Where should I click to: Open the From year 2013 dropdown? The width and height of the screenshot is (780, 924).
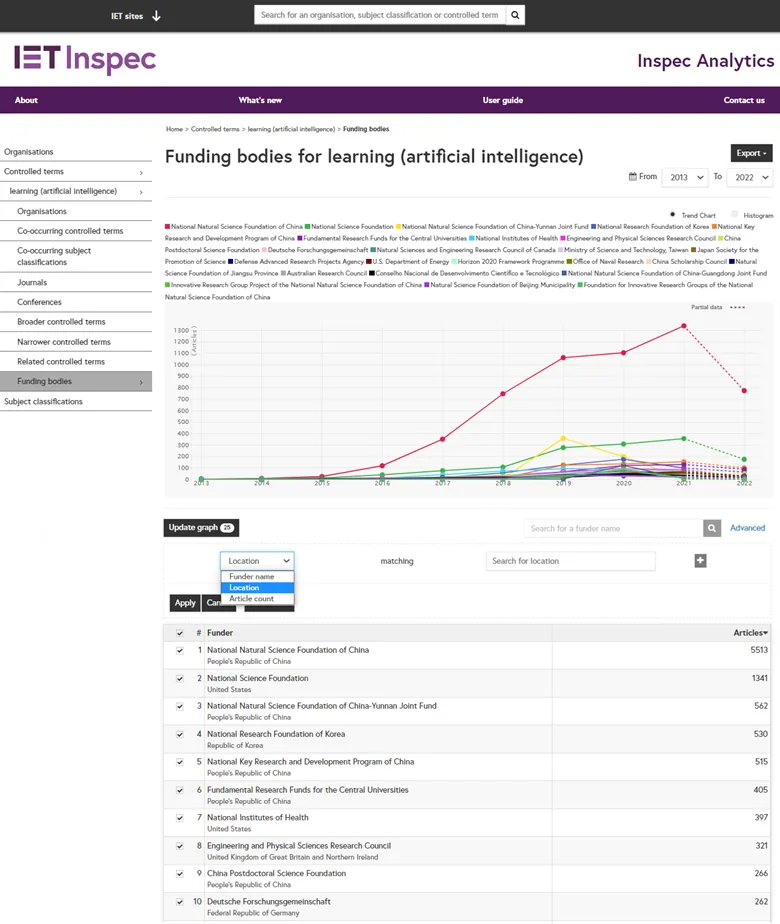[684, 177]
